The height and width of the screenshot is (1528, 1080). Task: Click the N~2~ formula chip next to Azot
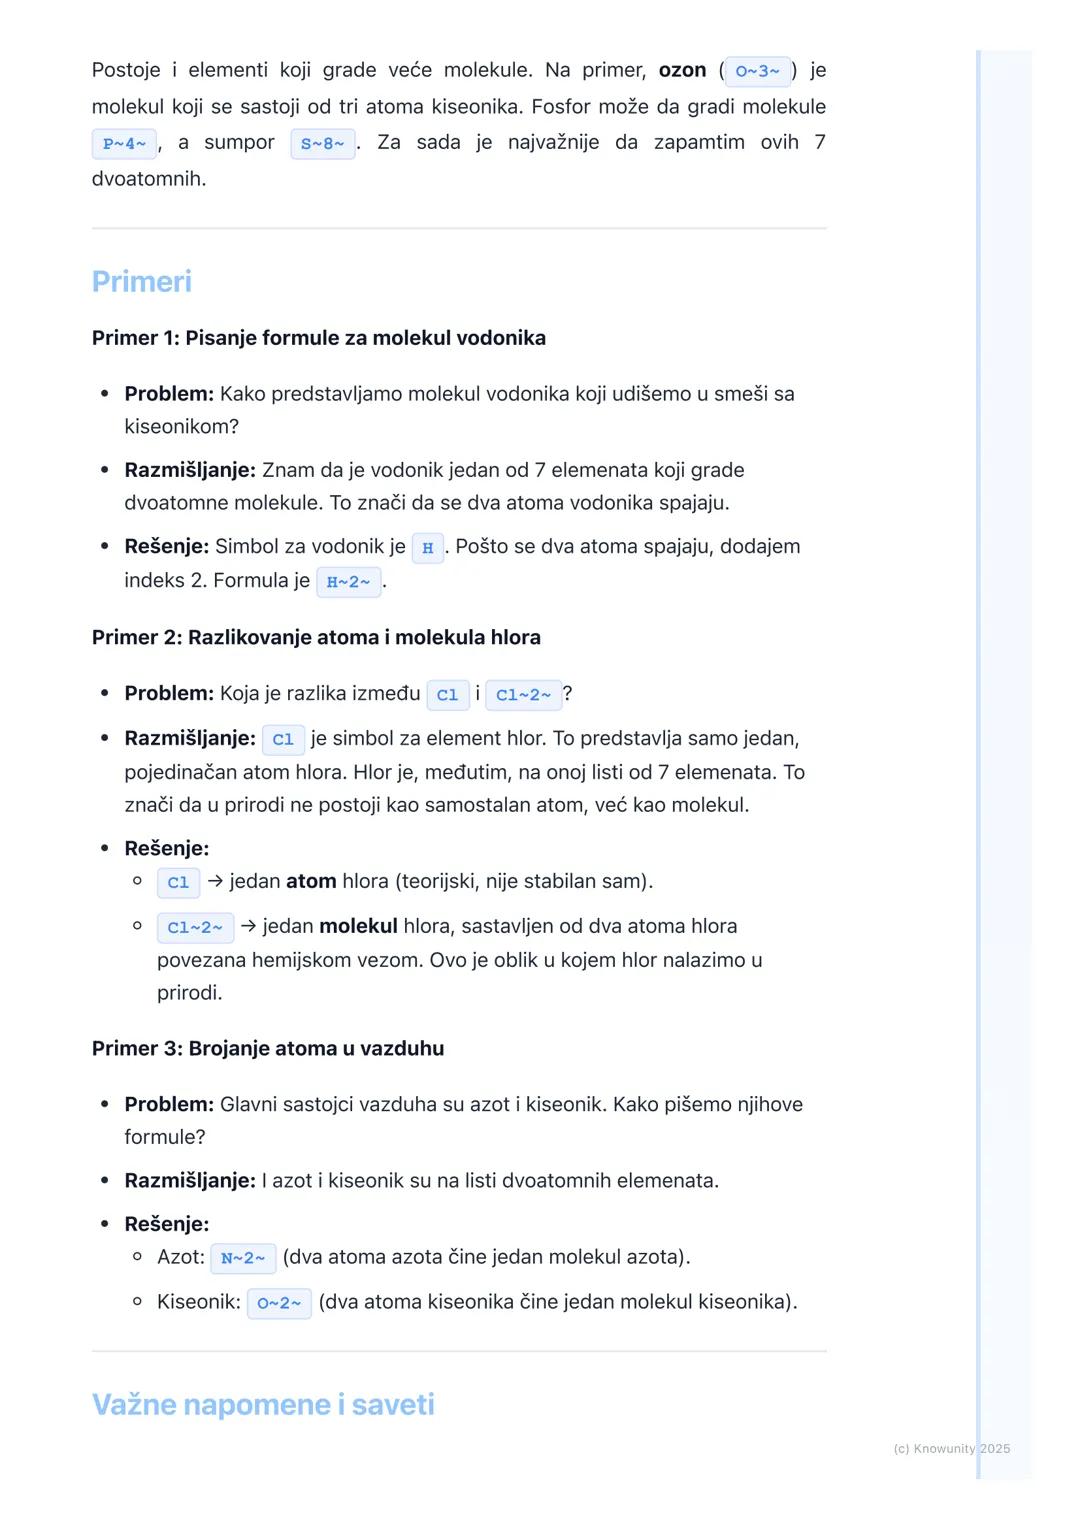243,1258
